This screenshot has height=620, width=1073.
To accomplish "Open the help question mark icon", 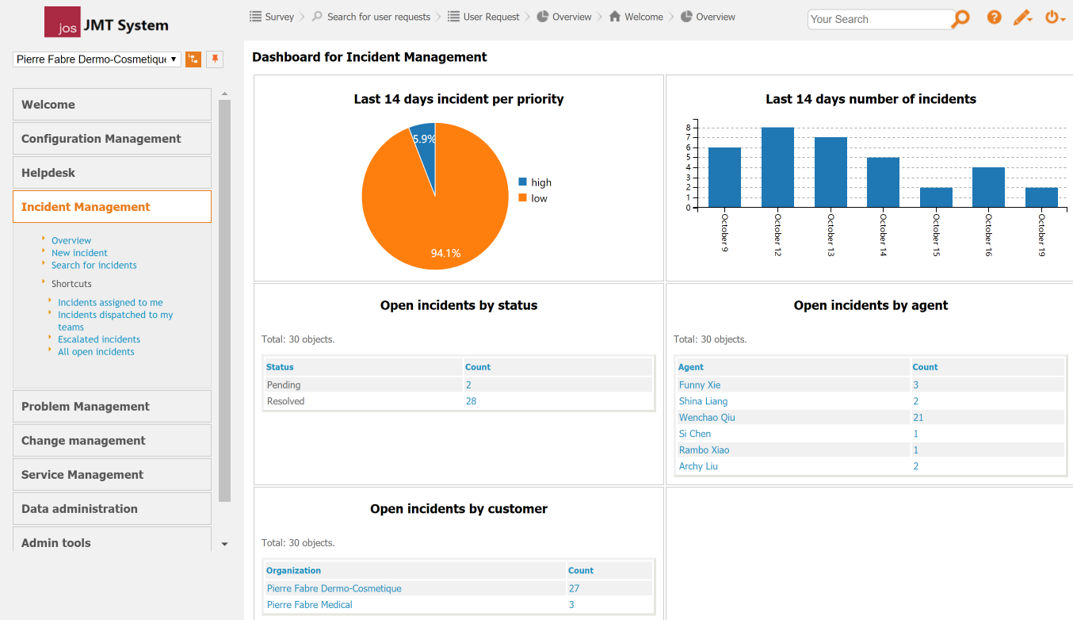I will pos(993,18).
